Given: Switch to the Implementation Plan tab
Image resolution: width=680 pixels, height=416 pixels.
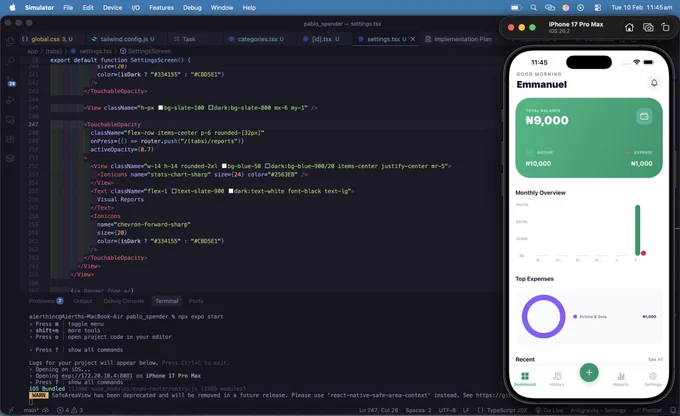Looking at the screenshot, I should click(459, 39).
